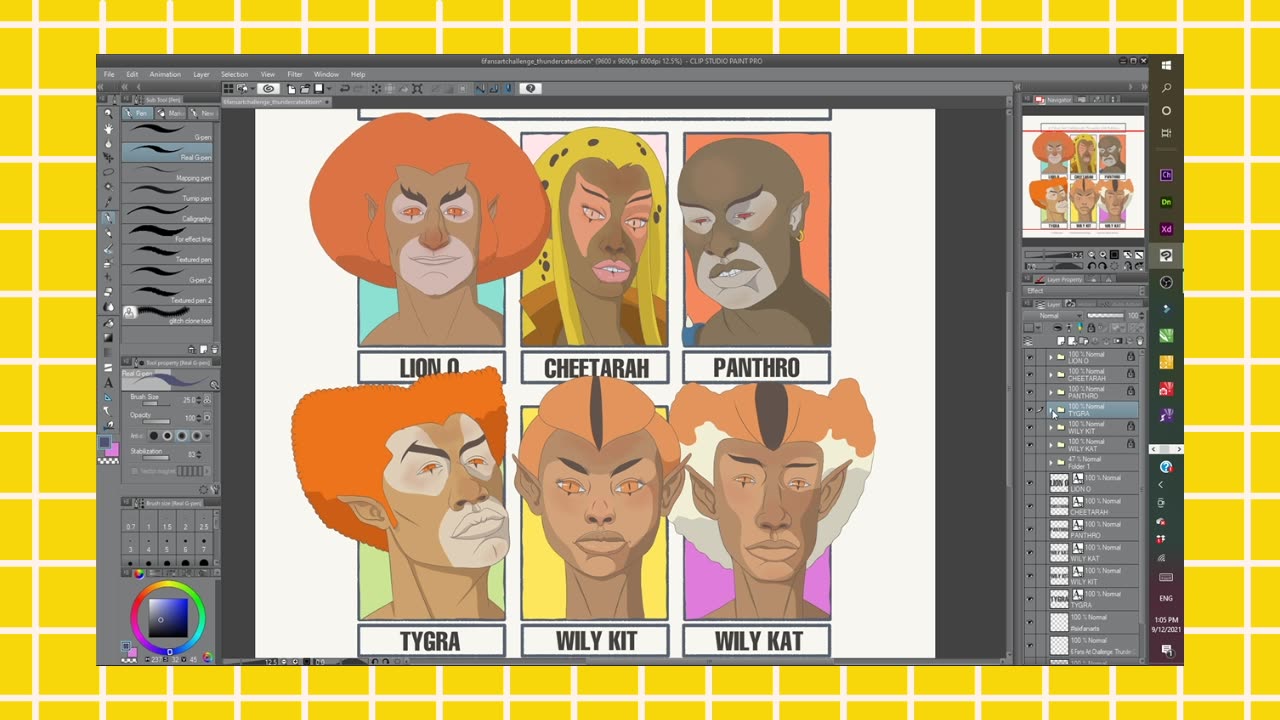This screenshot has width=1280, height=720.
Task: Hide the LION O folder layer
Action: [x=1030, y=357]
